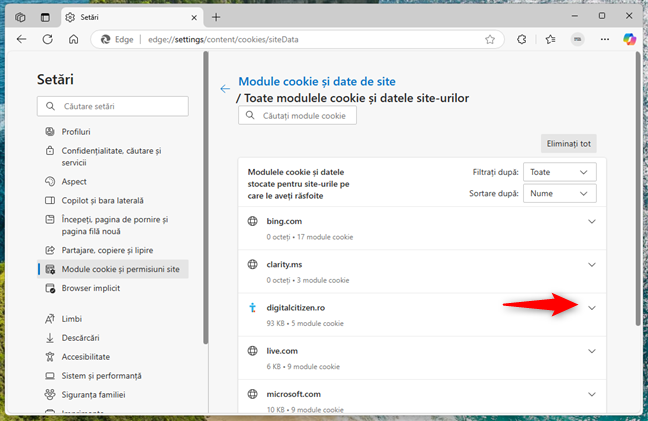Launch Copilot from the toolbar
648x421 pixels.
629,39
